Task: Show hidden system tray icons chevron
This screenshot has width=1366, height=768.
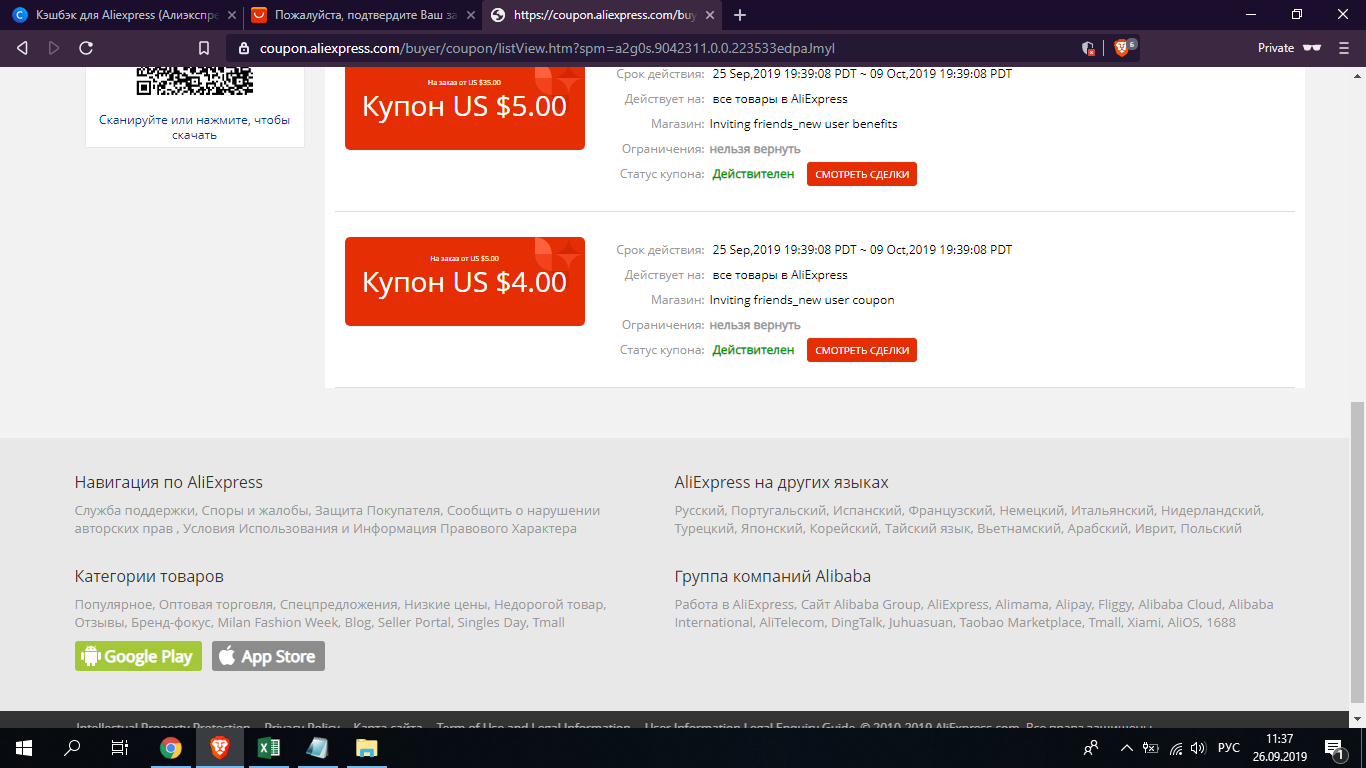Action: 1127,748
